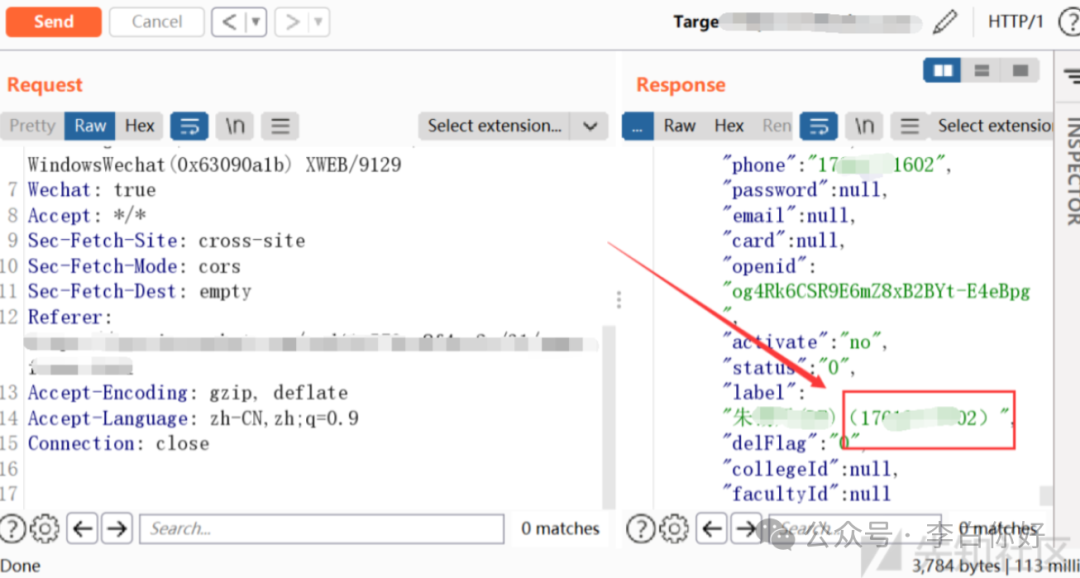This screenshot has width=1080, height=578.
Task: Click the orange Send button
Action: click(53, 22)
